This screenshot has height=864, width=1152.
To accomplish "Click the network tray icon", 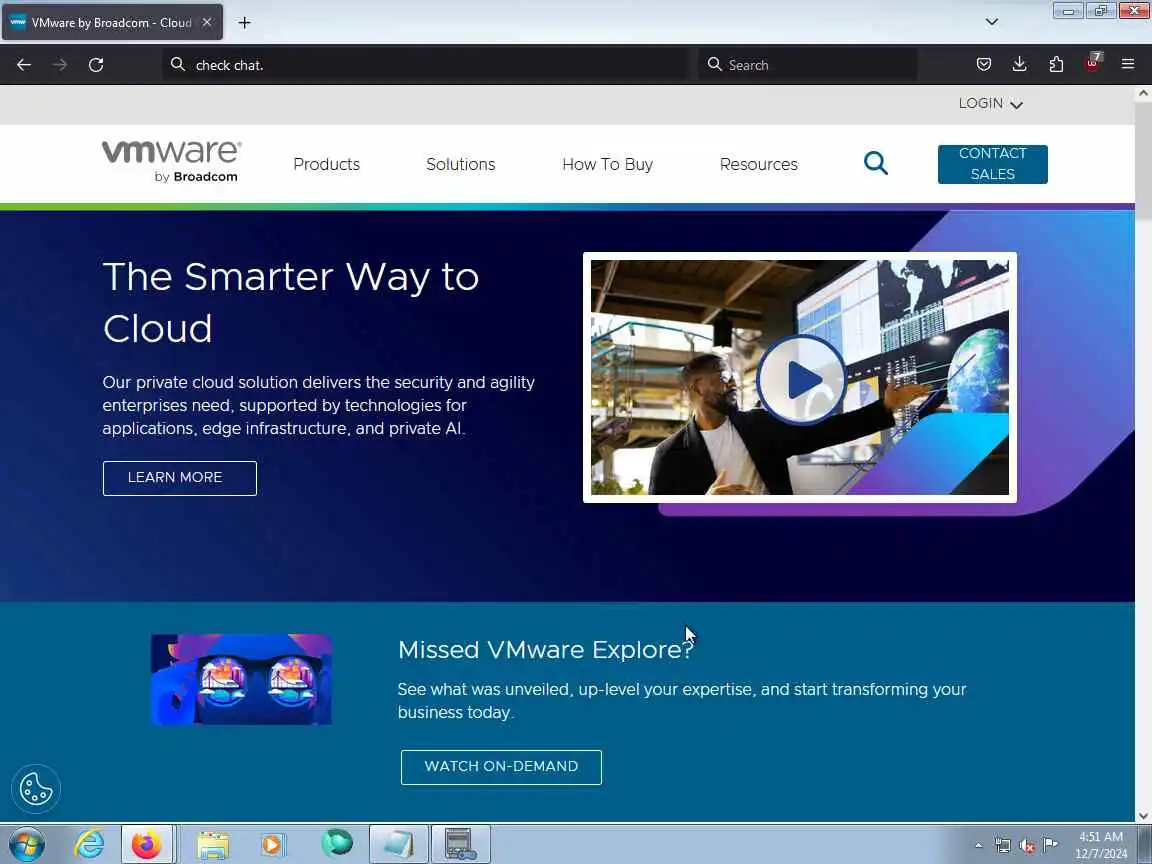I will pyautogui.click(x=1002, y=846).
